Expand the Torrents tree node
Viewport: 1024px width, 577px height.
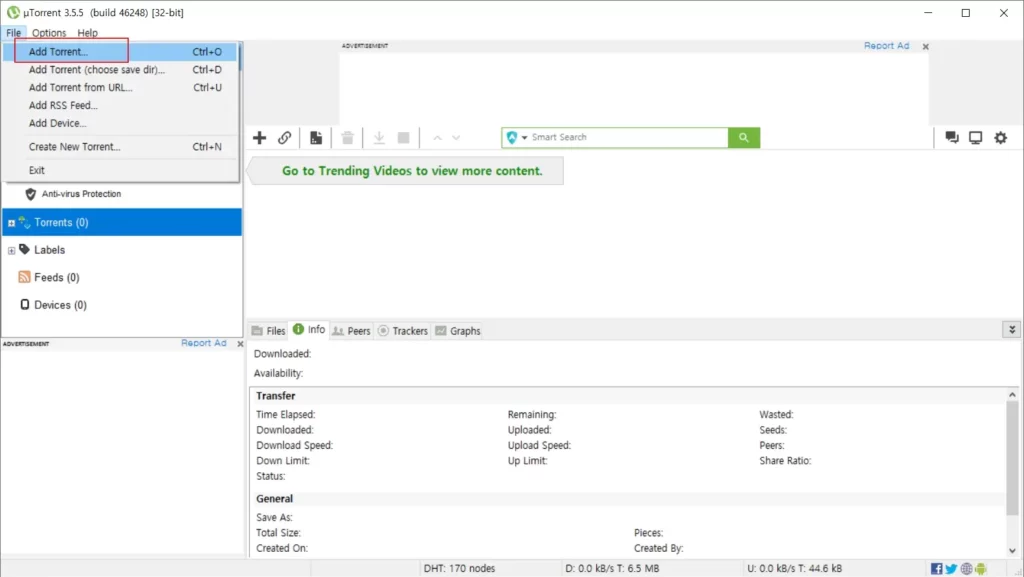pyautogui.click(x=11, y=223)
